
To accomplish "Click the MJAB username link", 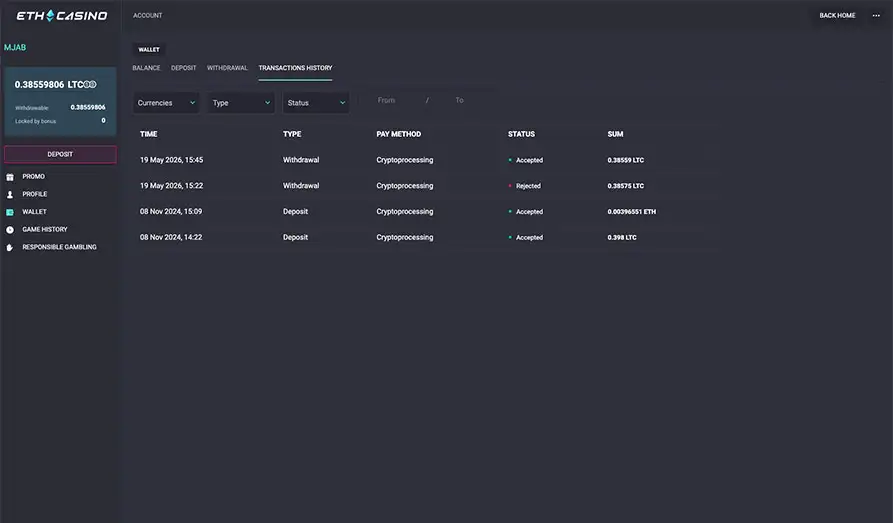I will click(15, 48).
